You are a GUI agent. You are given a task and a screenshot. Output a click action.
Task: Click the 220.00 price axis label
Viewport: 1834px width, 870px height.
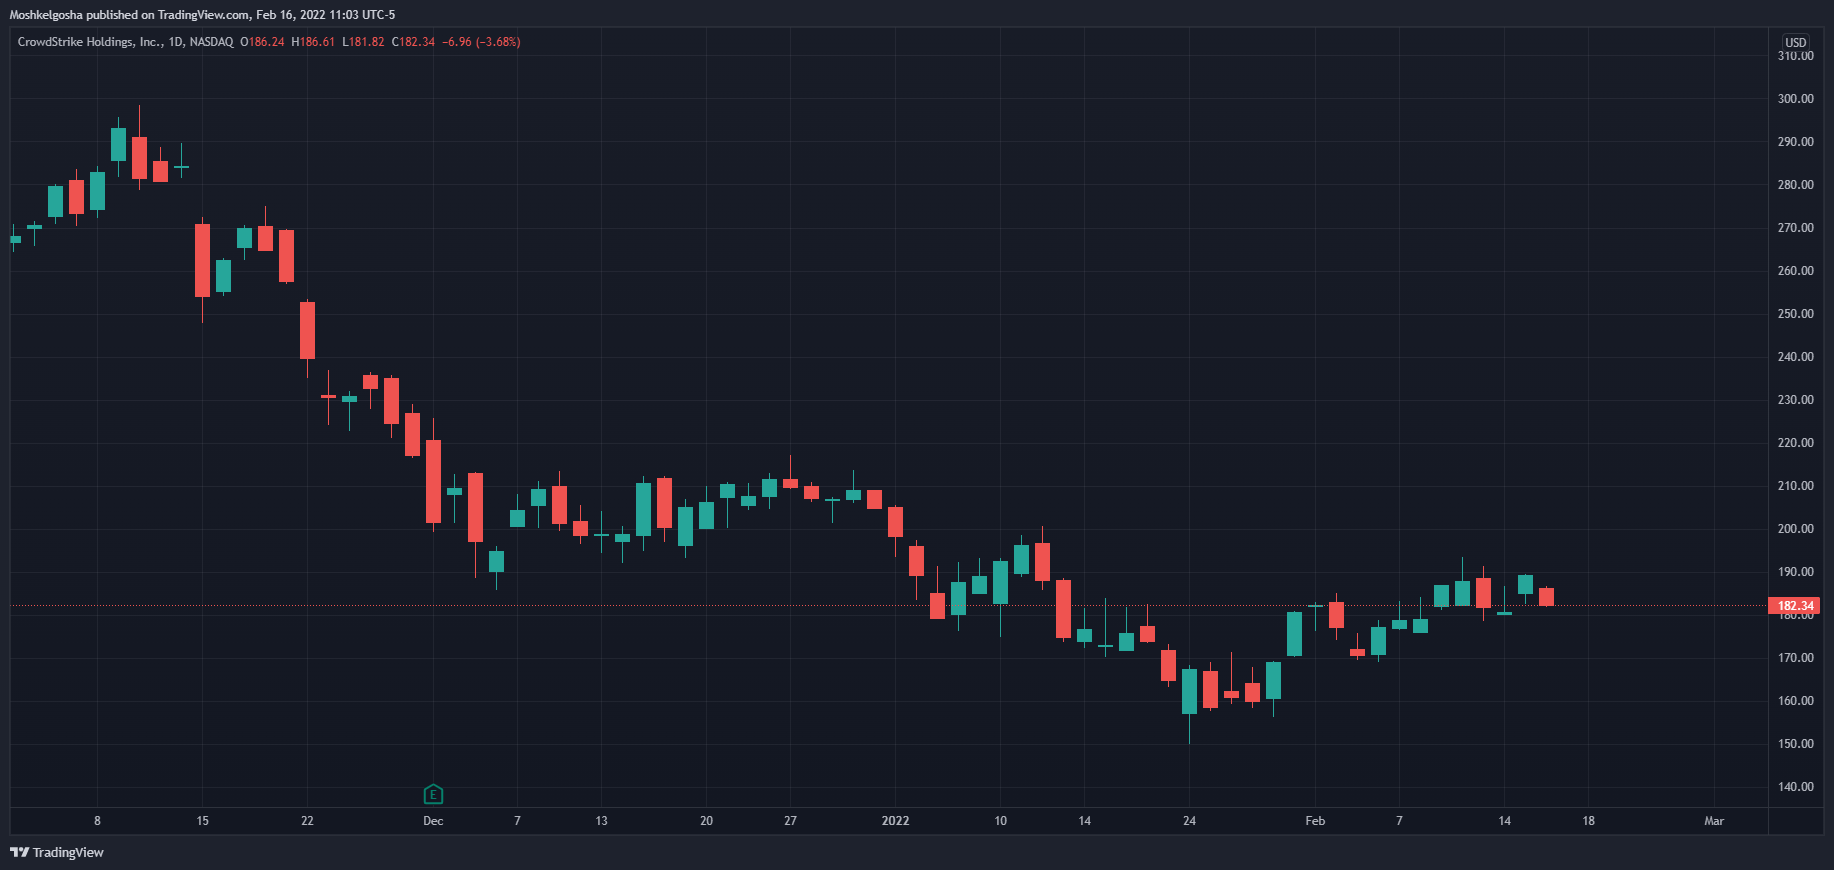coord(1795,443)
